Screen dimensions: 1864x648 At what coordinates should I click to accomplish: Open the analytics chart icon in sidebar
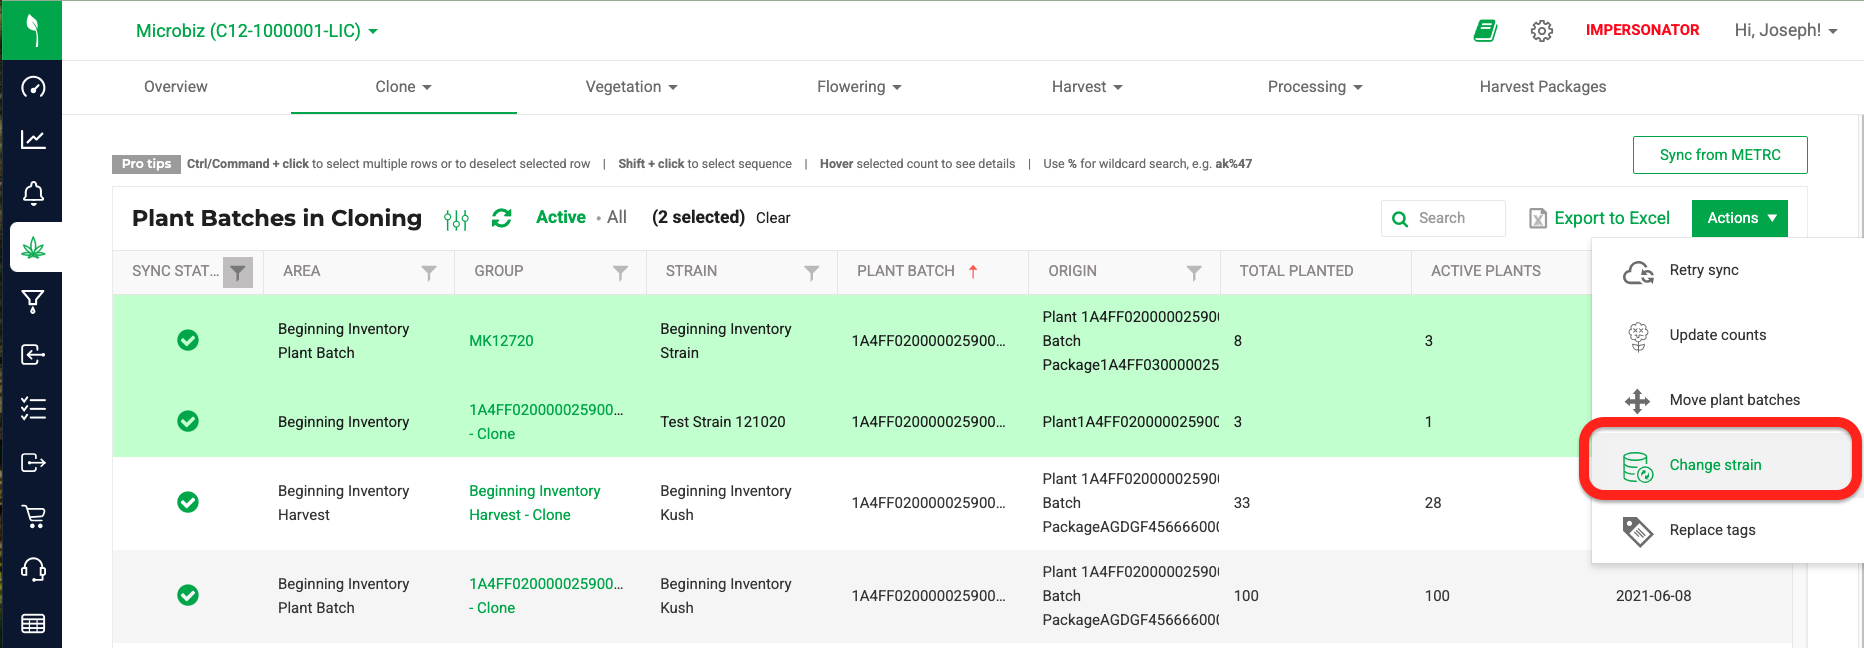[x=33, y=140]
